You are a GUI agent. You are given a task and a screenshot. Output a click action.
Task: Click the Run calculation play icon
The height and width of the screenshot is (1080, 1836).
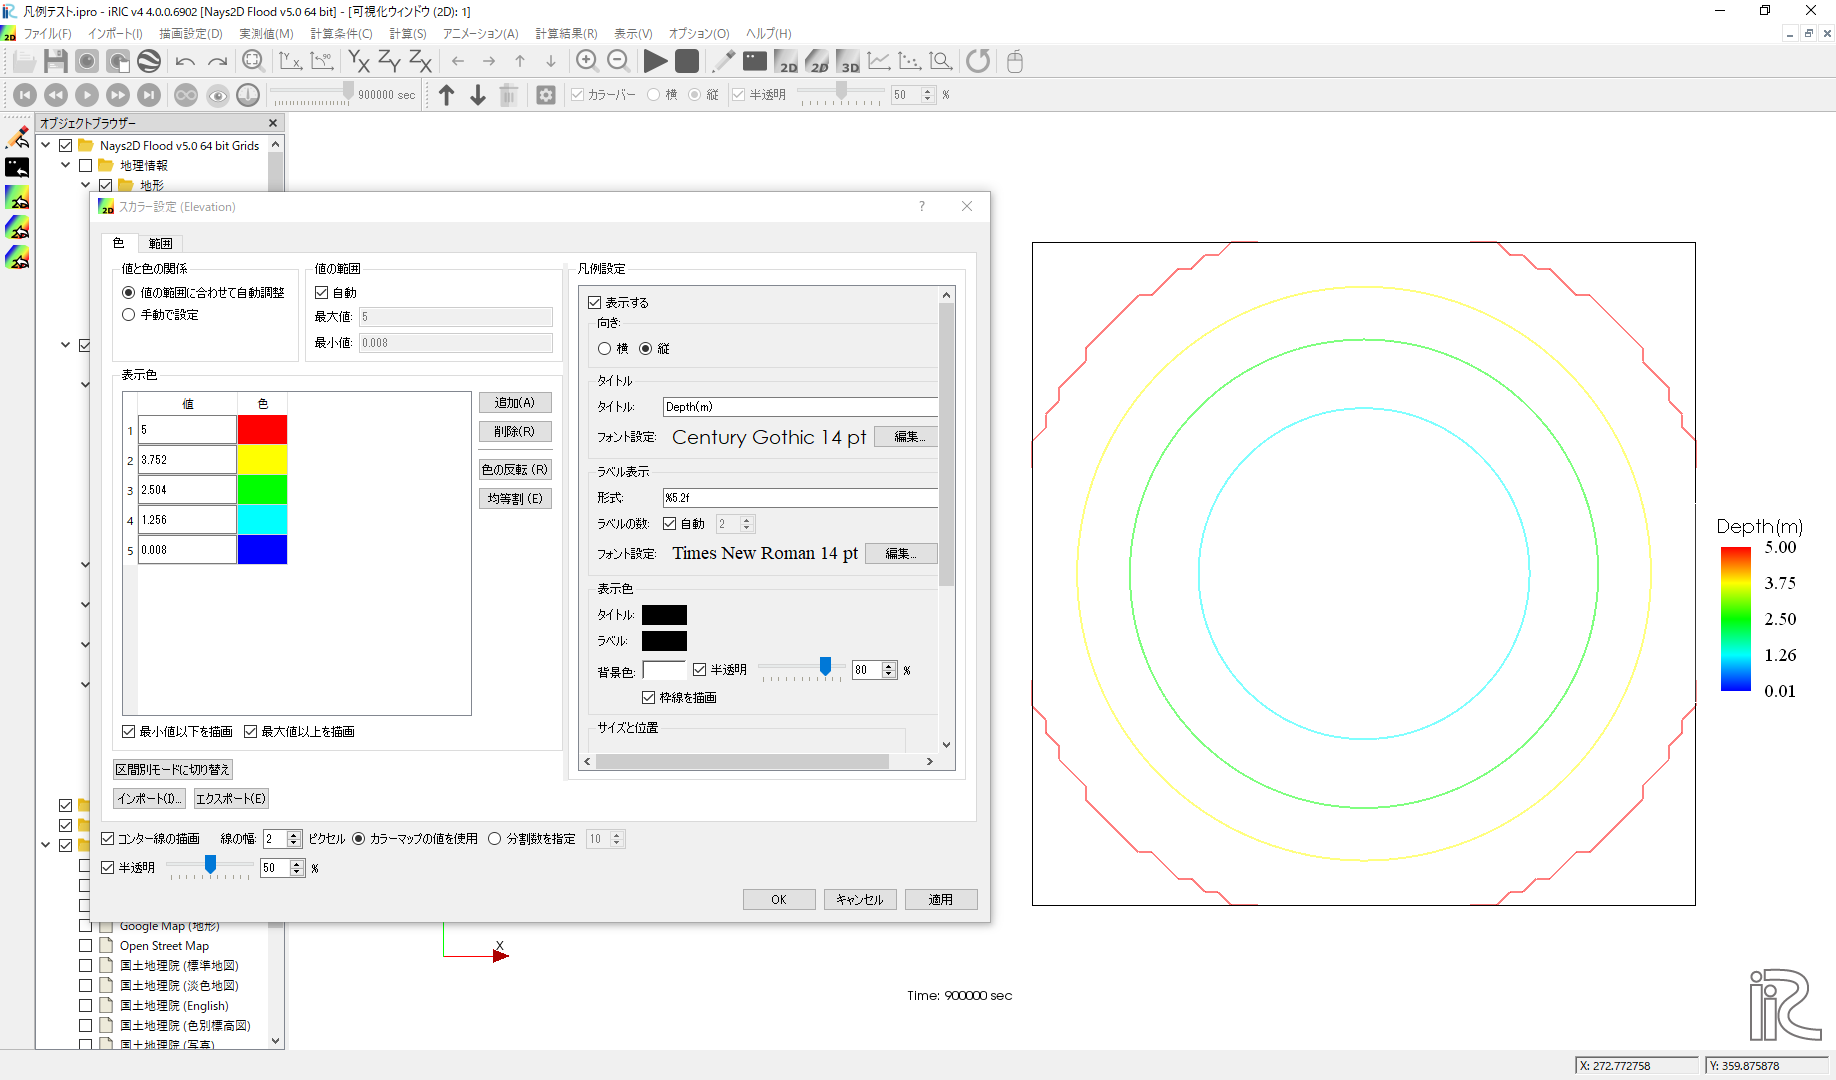pyautogui.click(x=655, y=61)
